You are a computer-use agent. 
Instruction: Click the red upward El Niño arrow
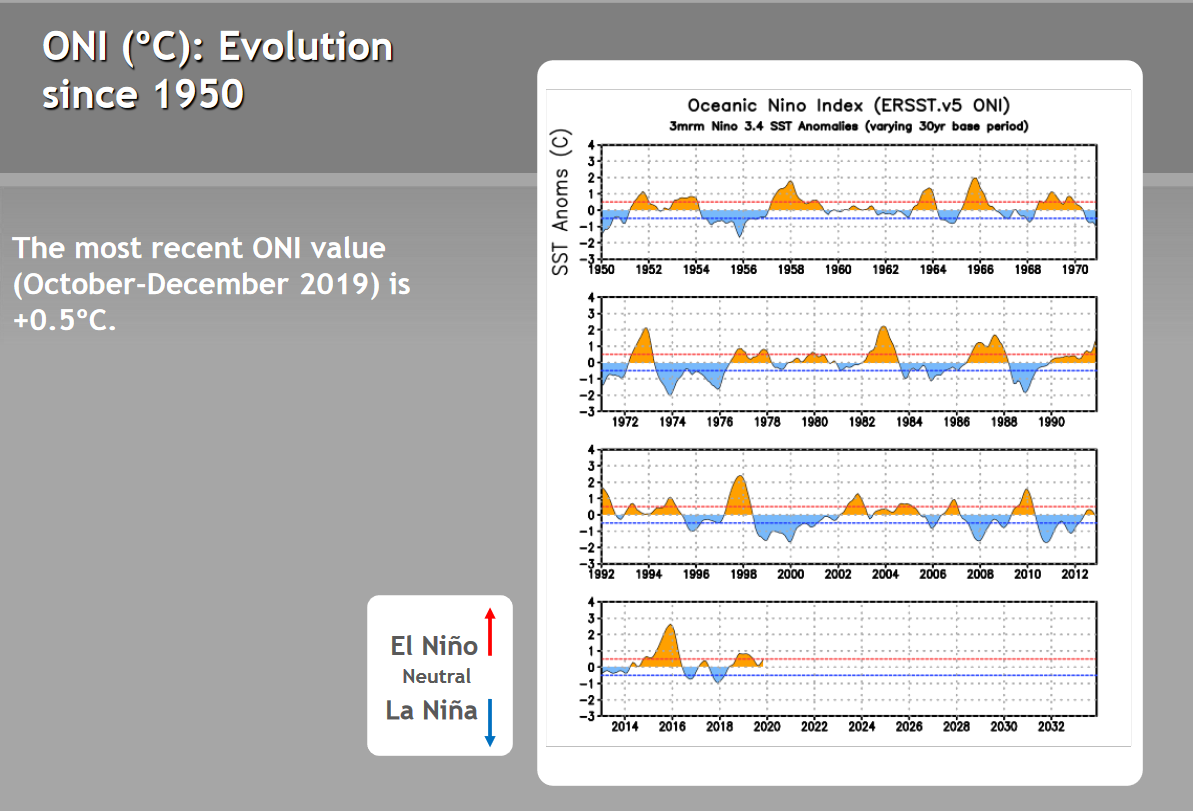click(x=490, y=631)
